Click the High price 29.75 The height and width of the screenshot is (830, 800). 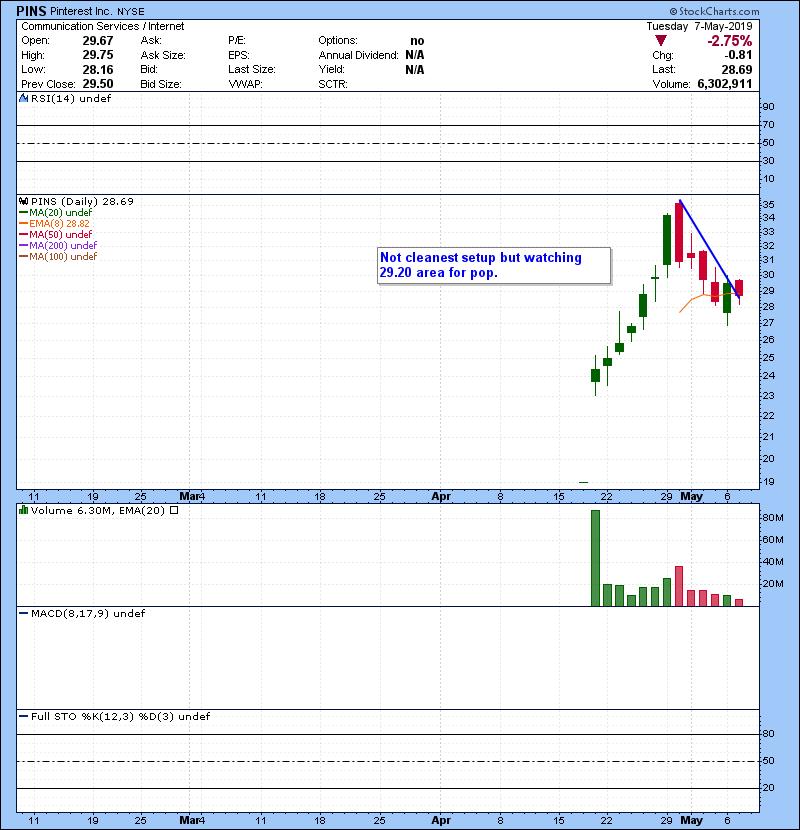(x=97, y=55)
